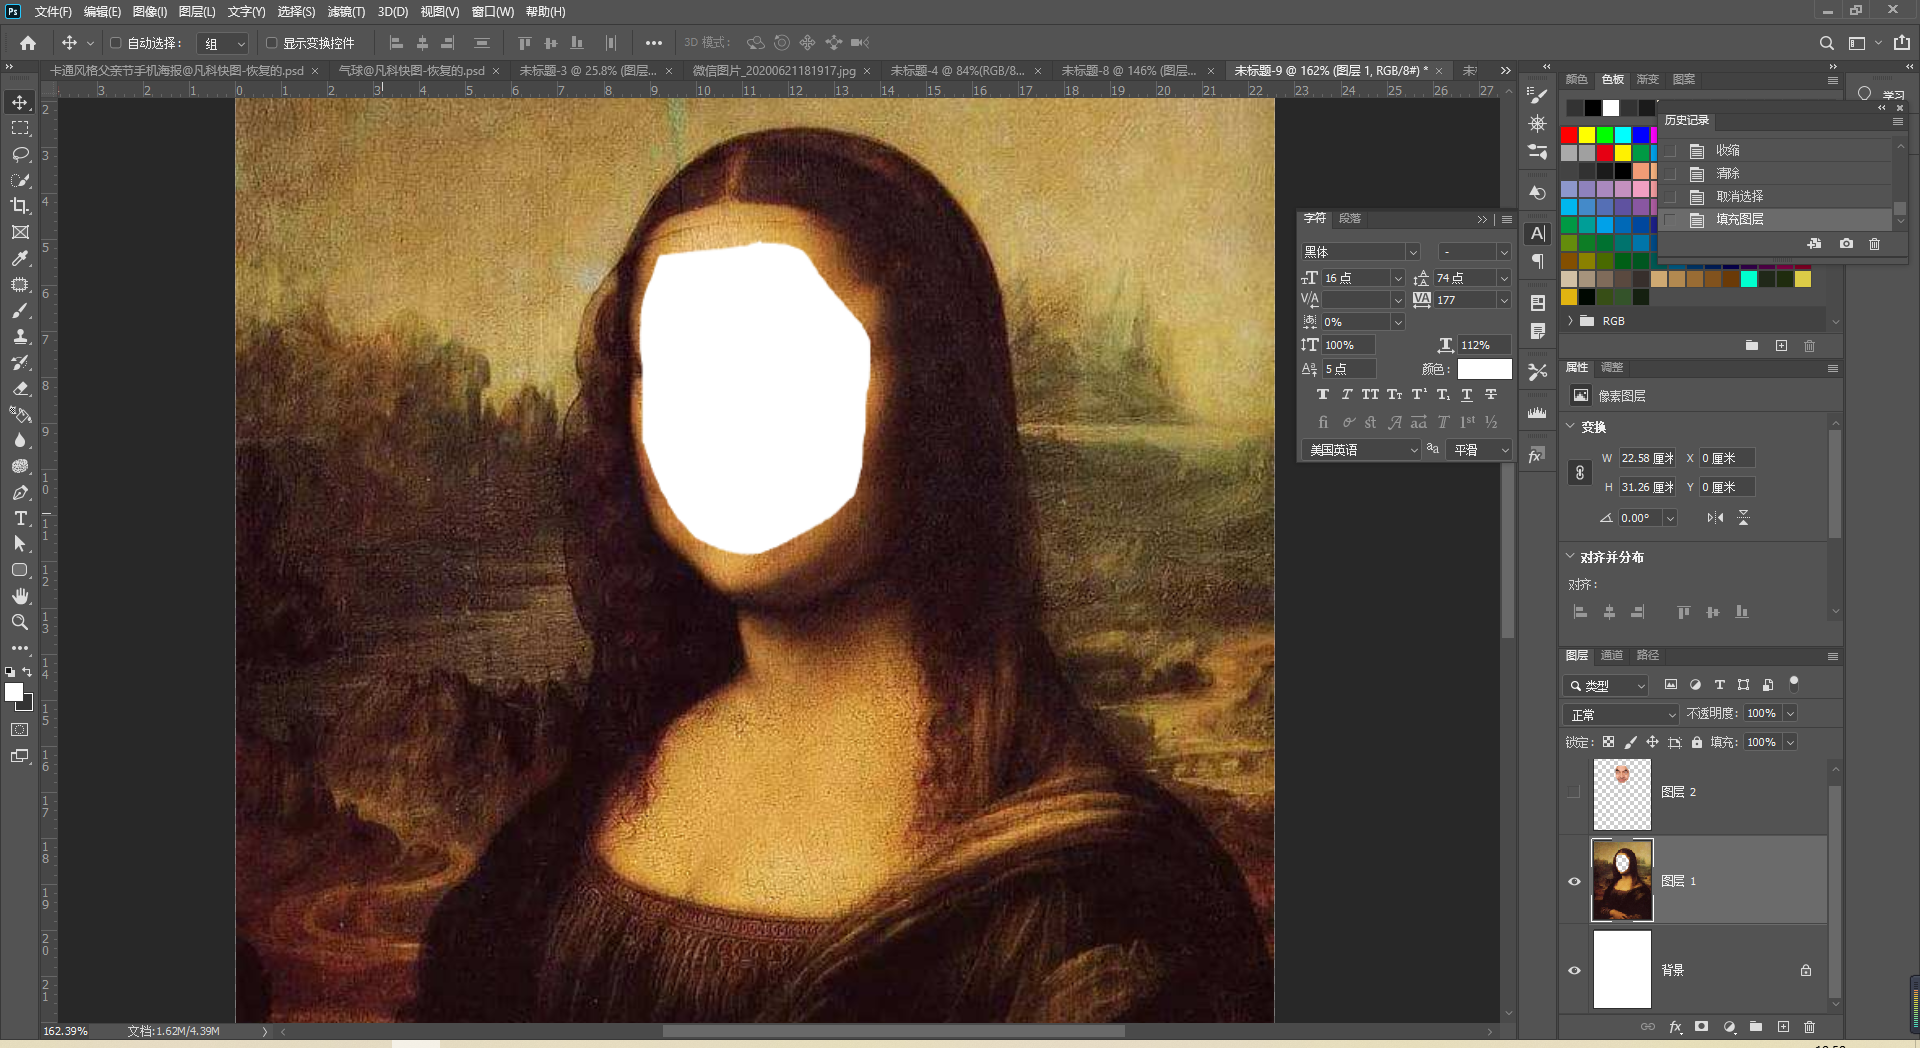
Task: Click the three-dot more options button
Action: coord(653,43)
